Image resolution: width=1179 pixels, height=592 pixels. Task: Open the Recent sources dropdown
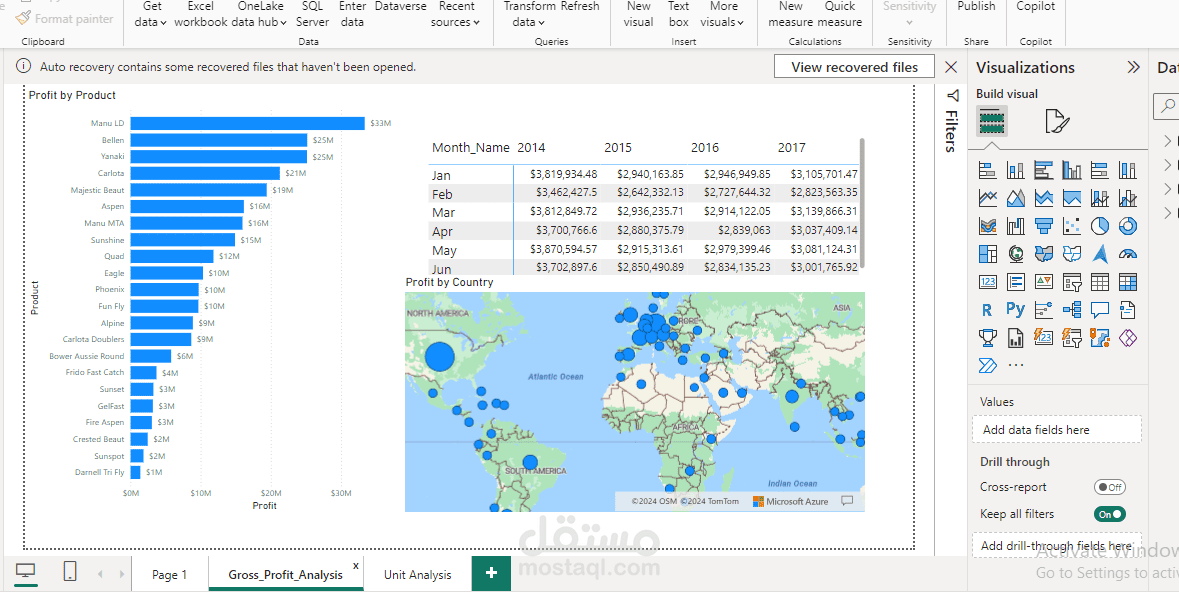click(456, 14)
